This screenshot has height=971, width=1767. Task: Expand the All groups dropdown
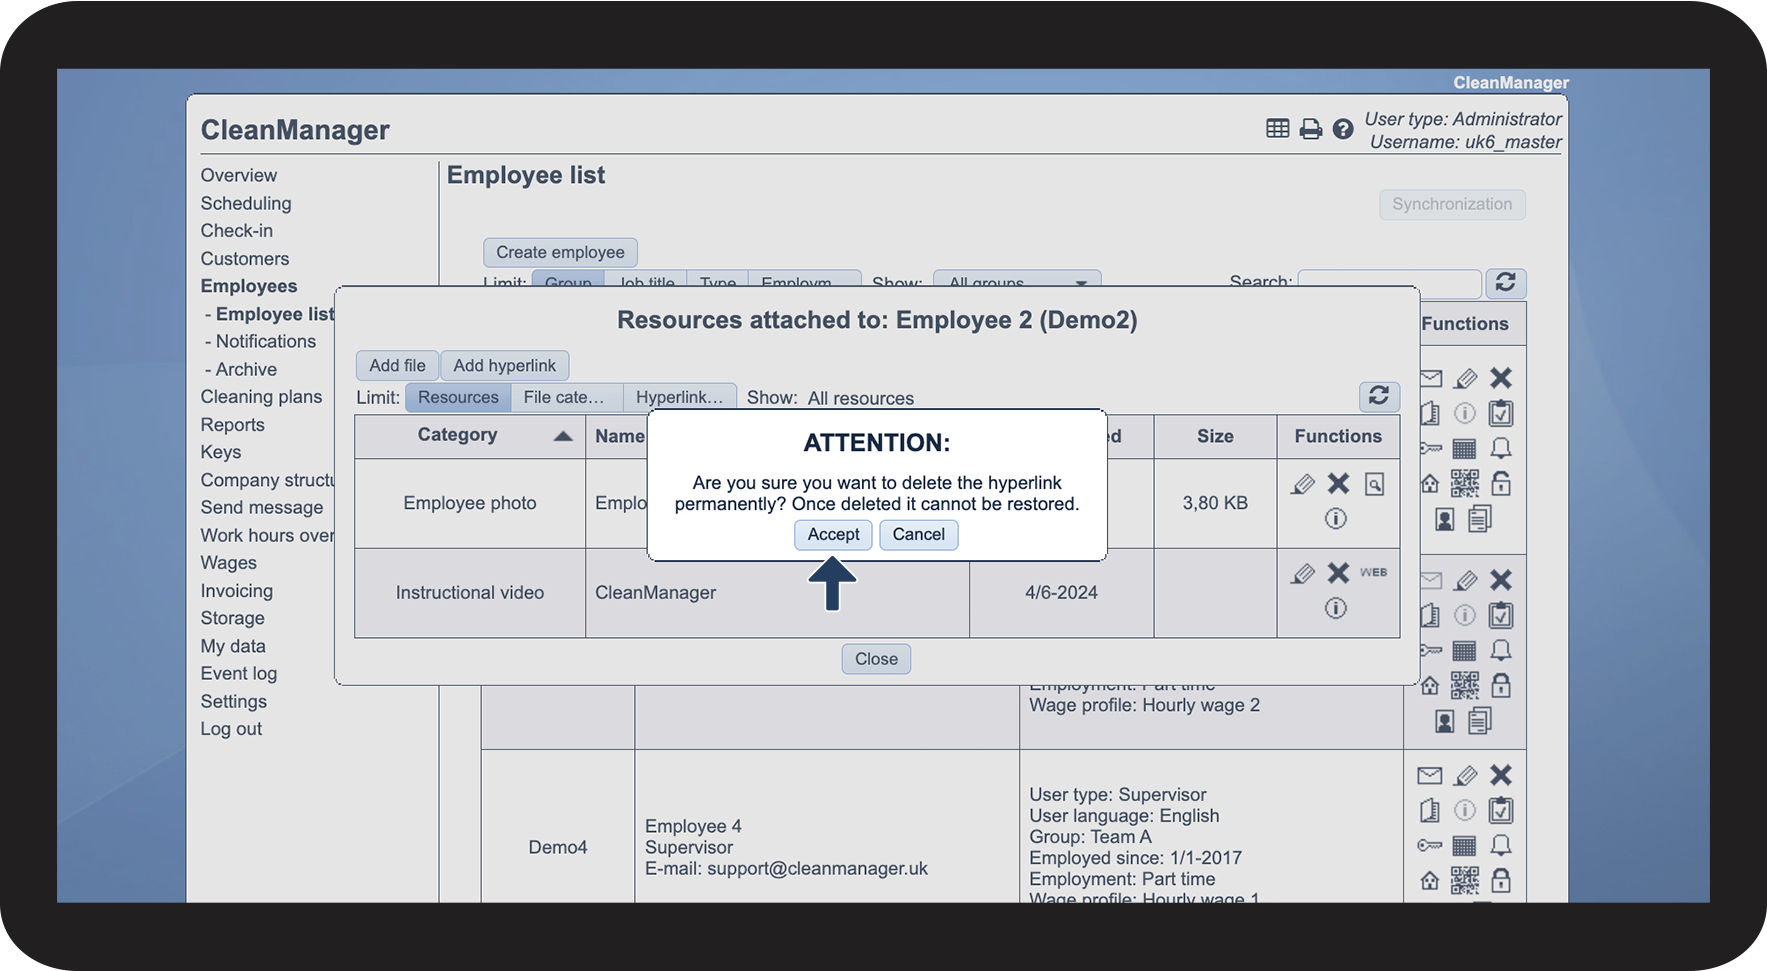pos(1017,280)
